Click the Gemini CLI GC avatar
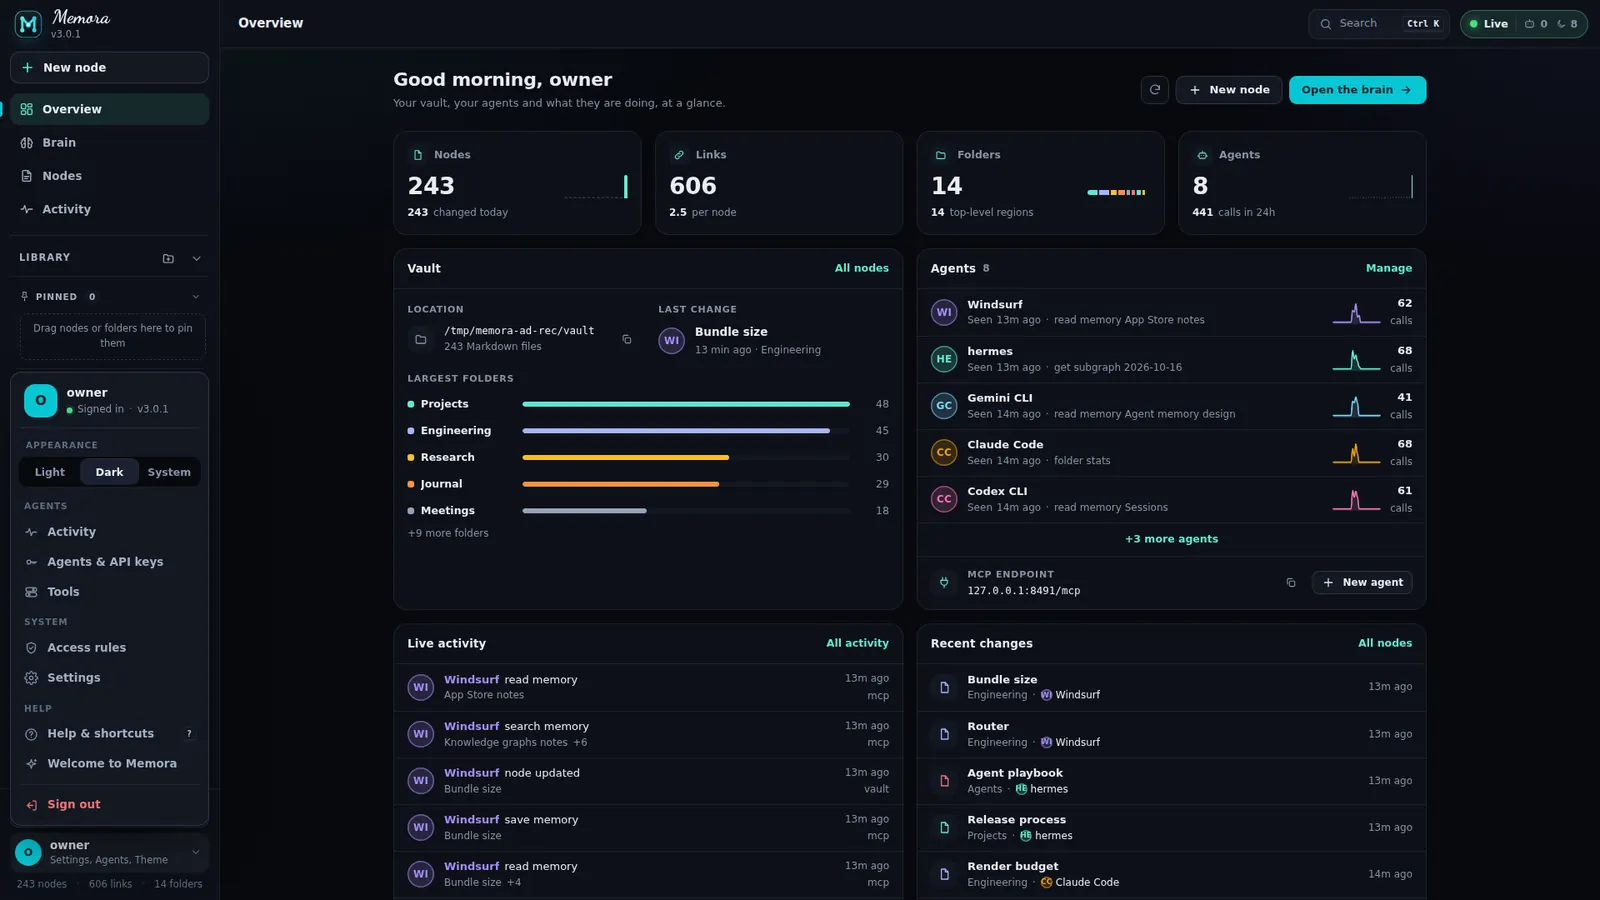The image size is (1600, 900). (944, 406)
